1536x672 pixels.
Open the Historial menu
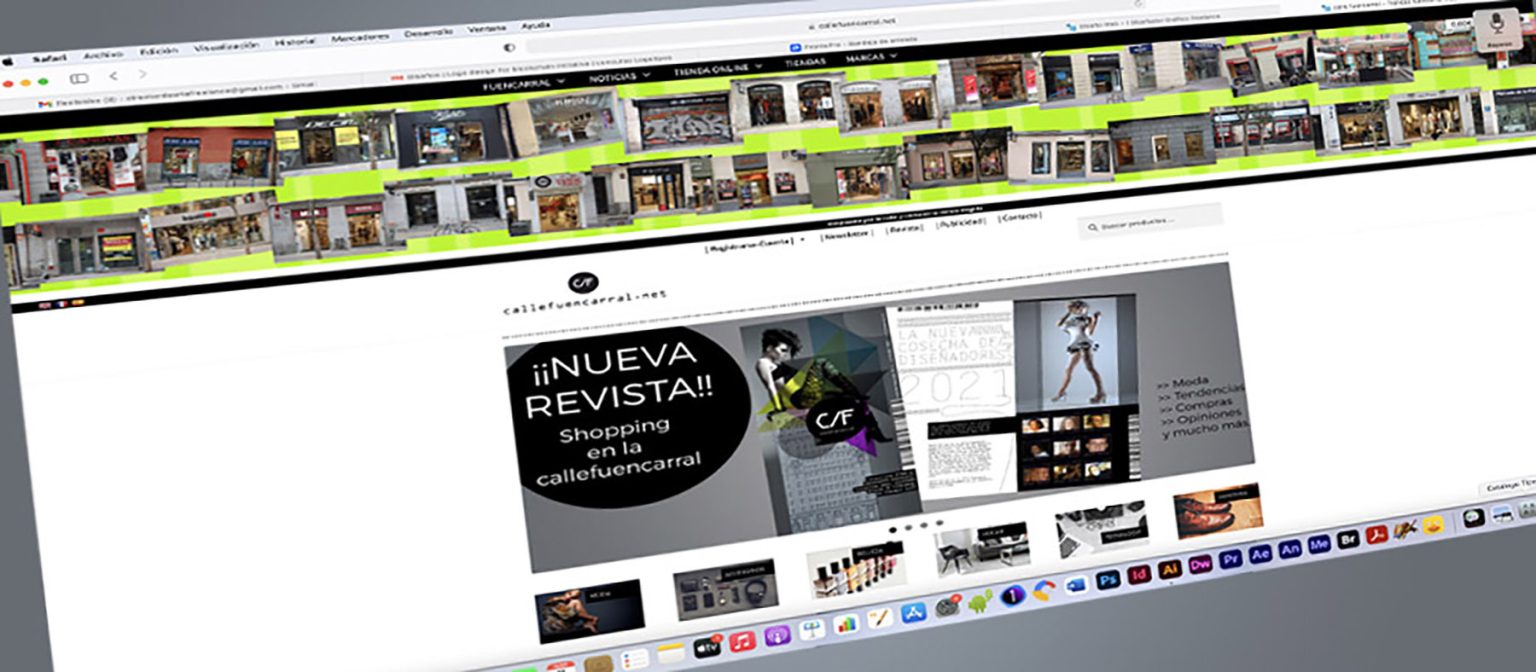pyautogui.click(x=295, y=41)
